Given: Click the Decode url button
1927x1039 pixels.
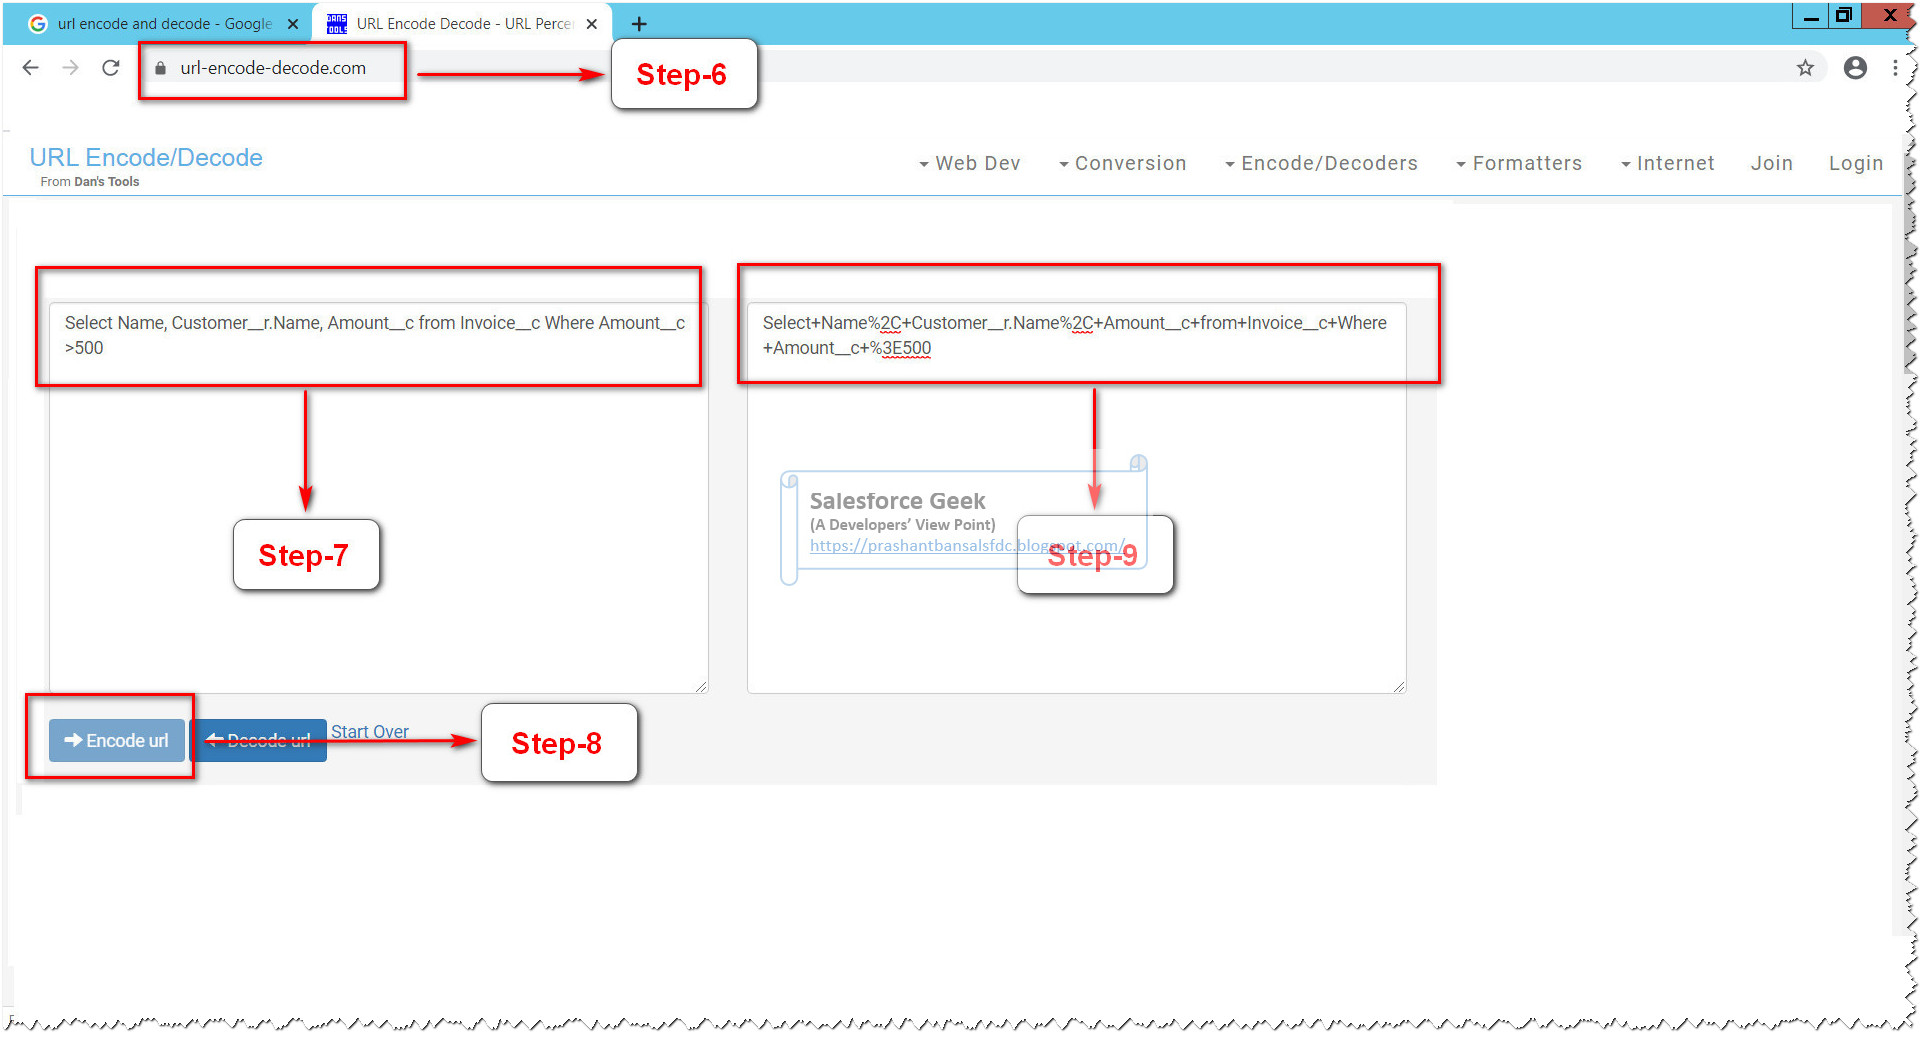Looking at the screenshot, I should [260, 740].
